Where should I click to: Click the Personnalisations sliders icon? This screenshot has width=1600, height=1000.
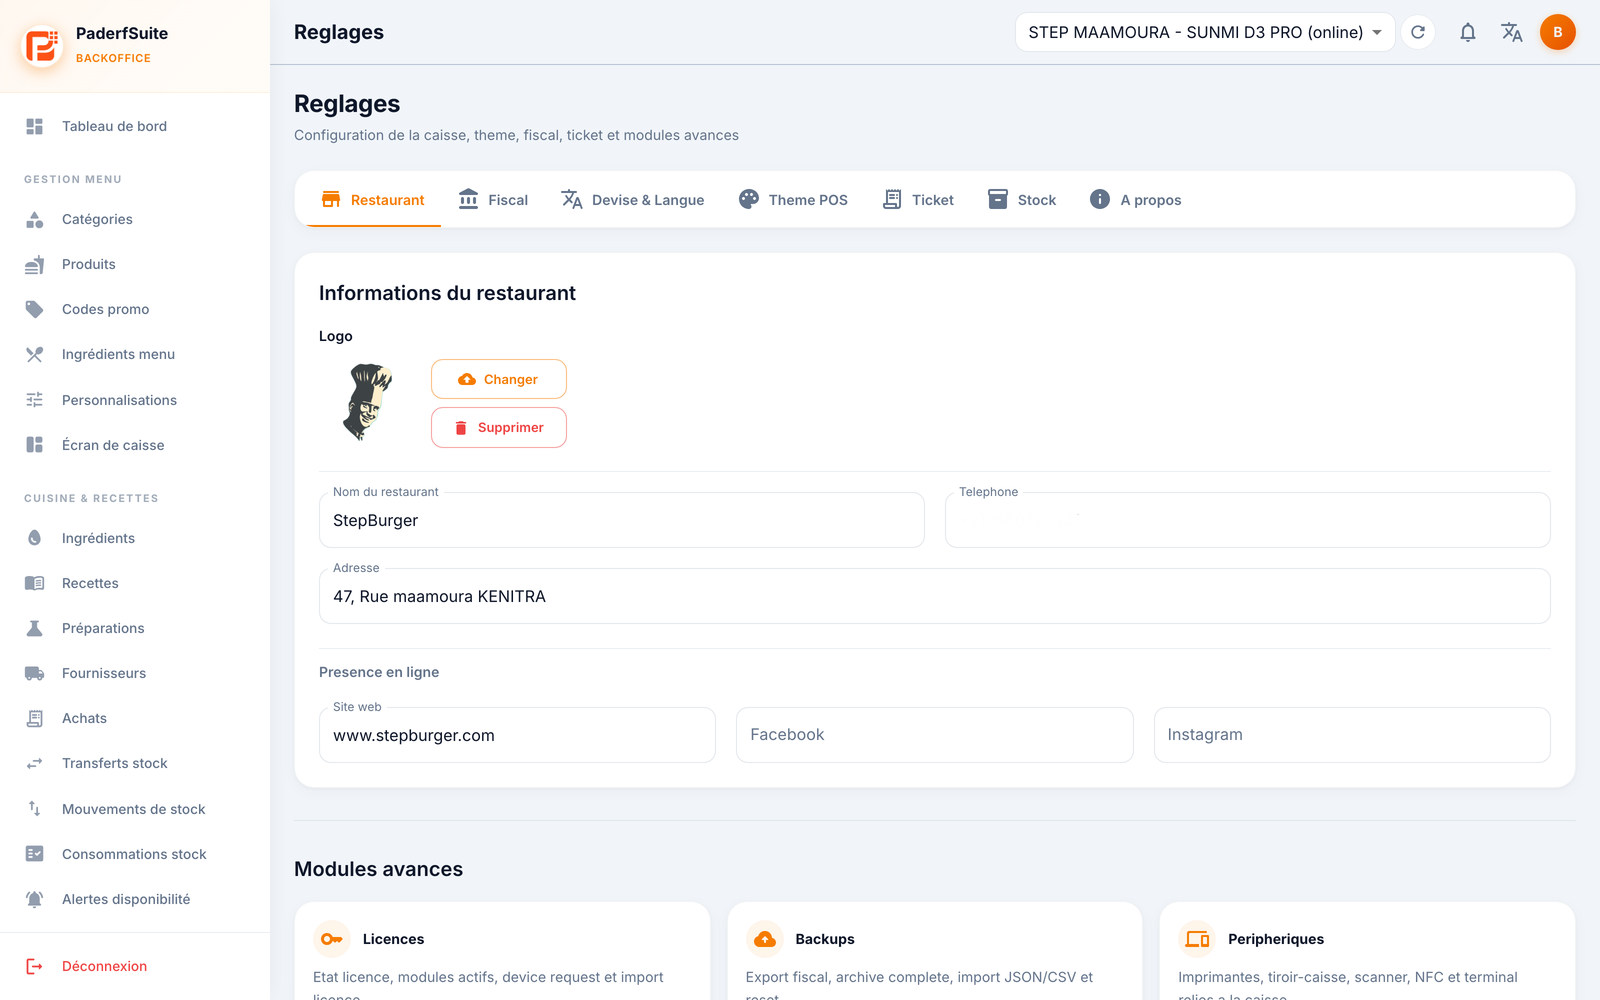[34, 400]
